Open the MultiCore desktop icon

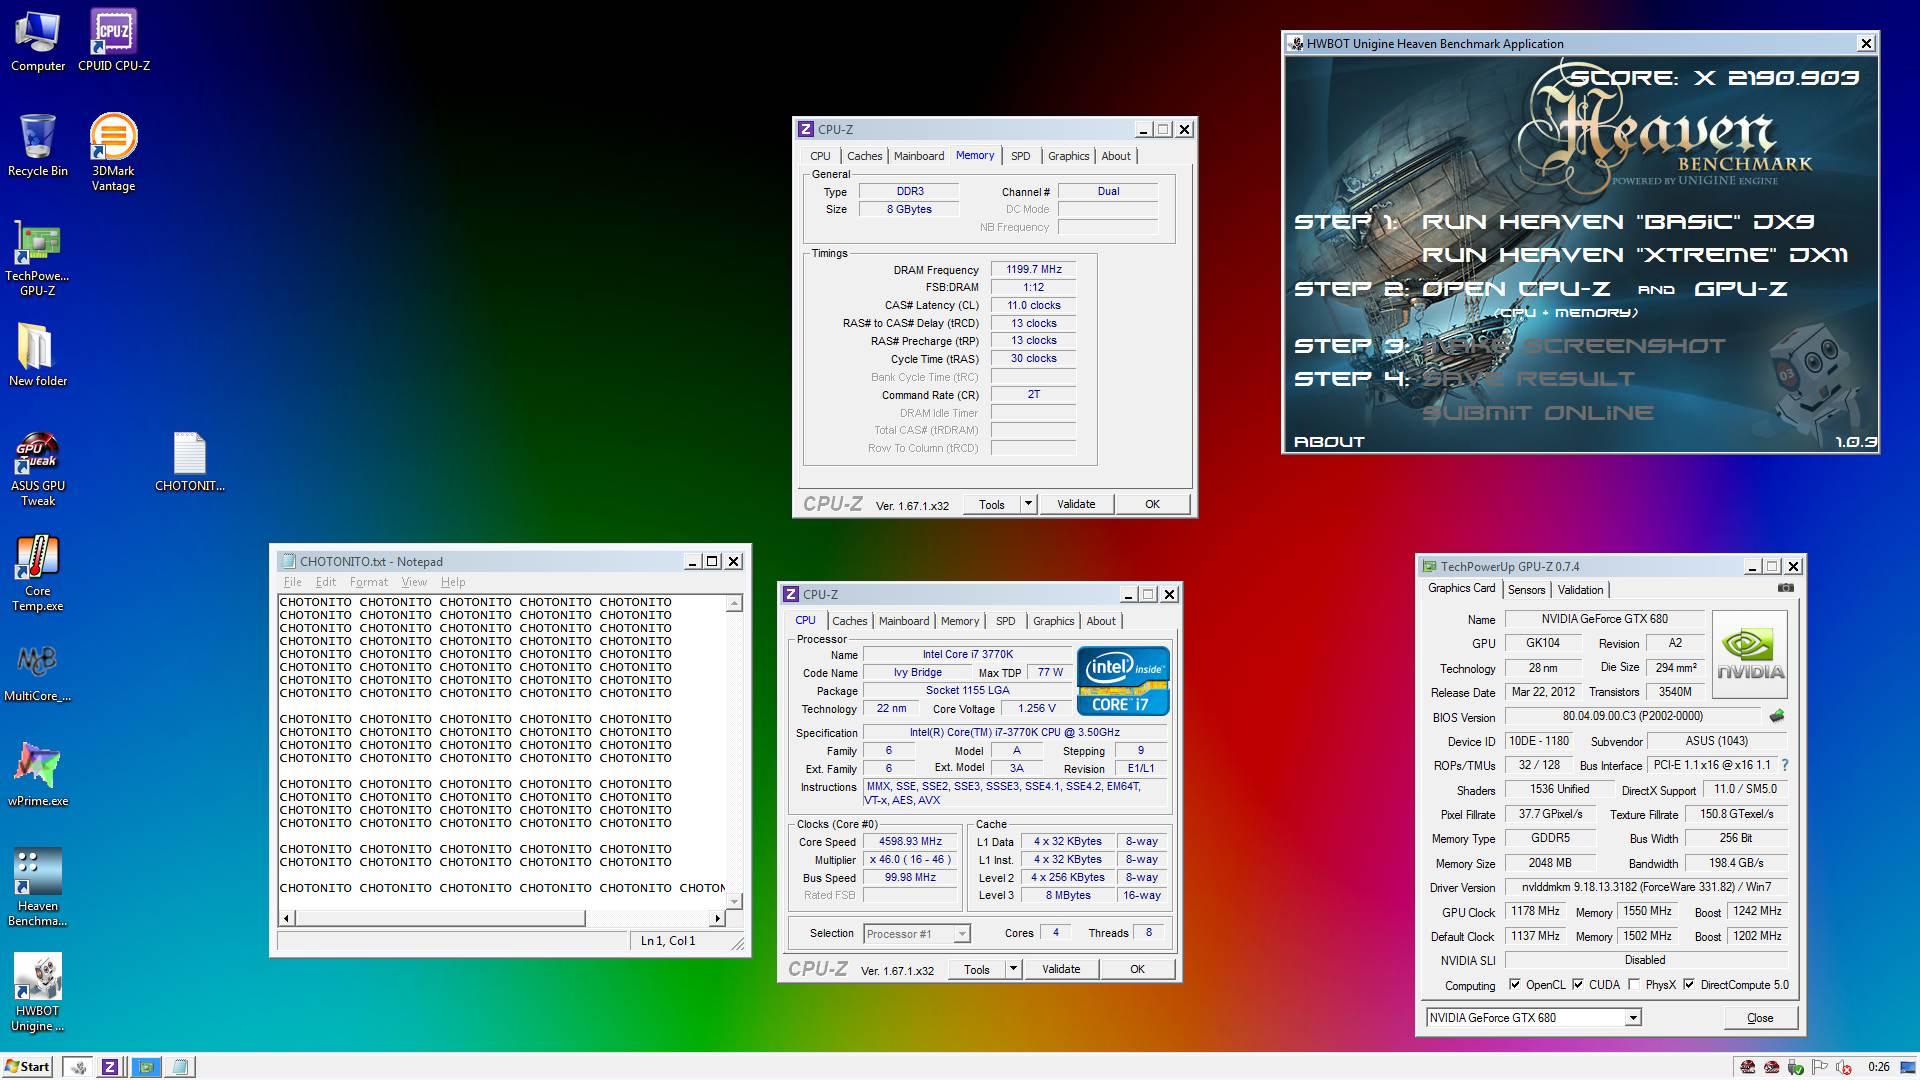pyautogui.click(x=38, y=672)
